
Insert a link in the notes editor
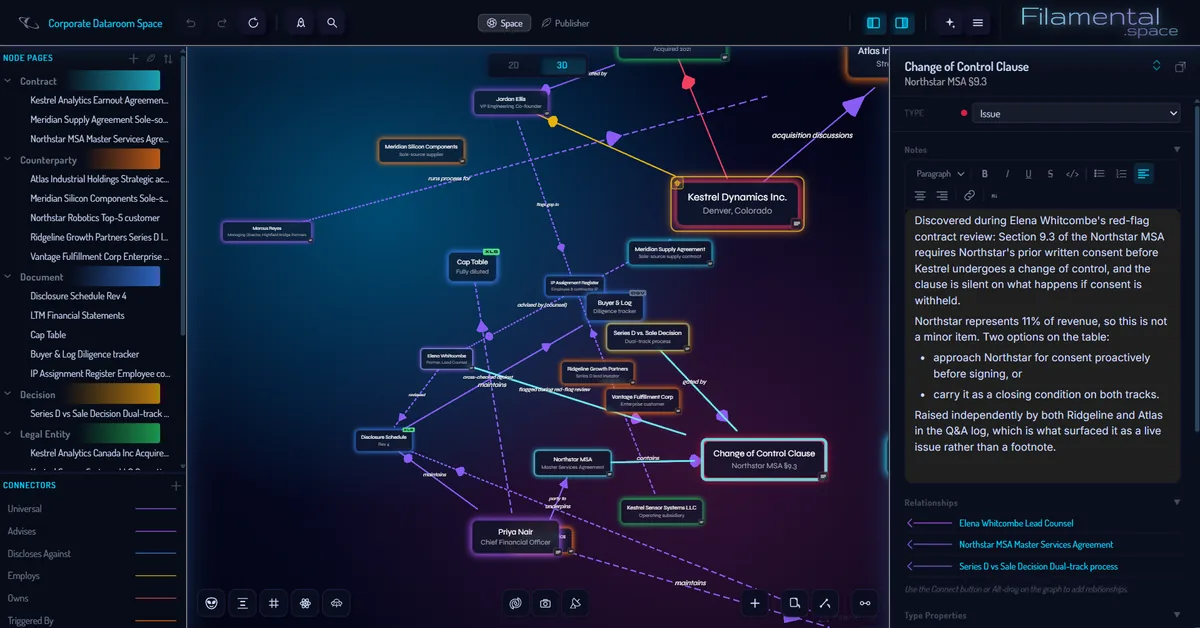[969, 196]
